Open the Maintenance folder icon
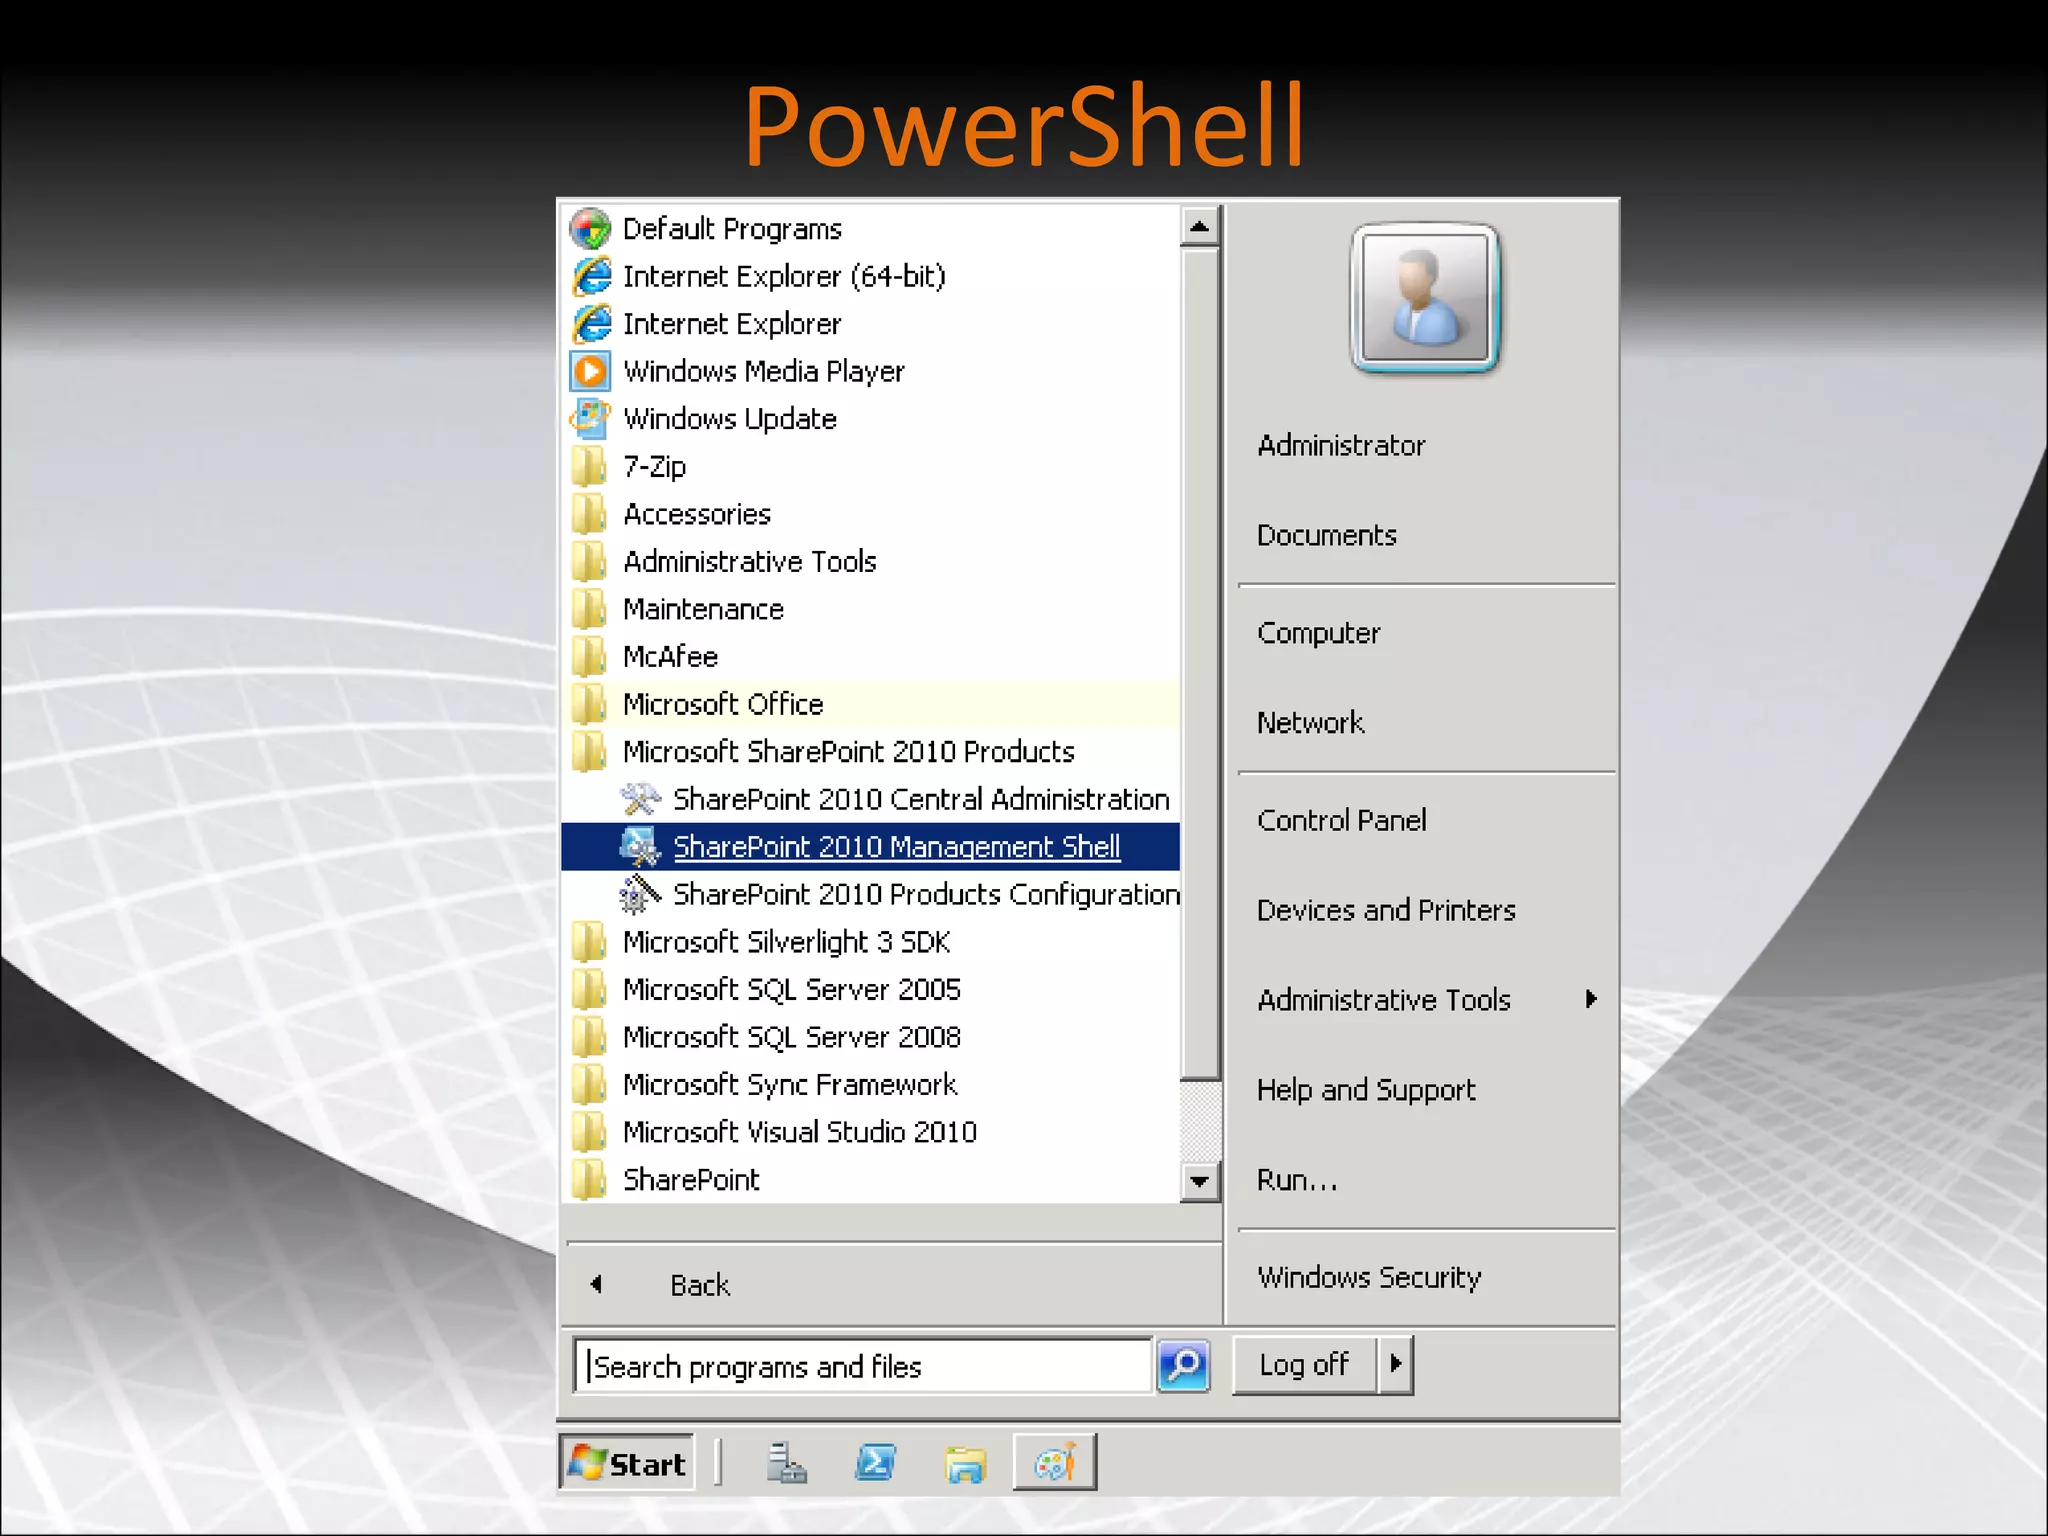Viewport: 2048px width, 1536px height. pyautogui.click(x=590, y=609)
